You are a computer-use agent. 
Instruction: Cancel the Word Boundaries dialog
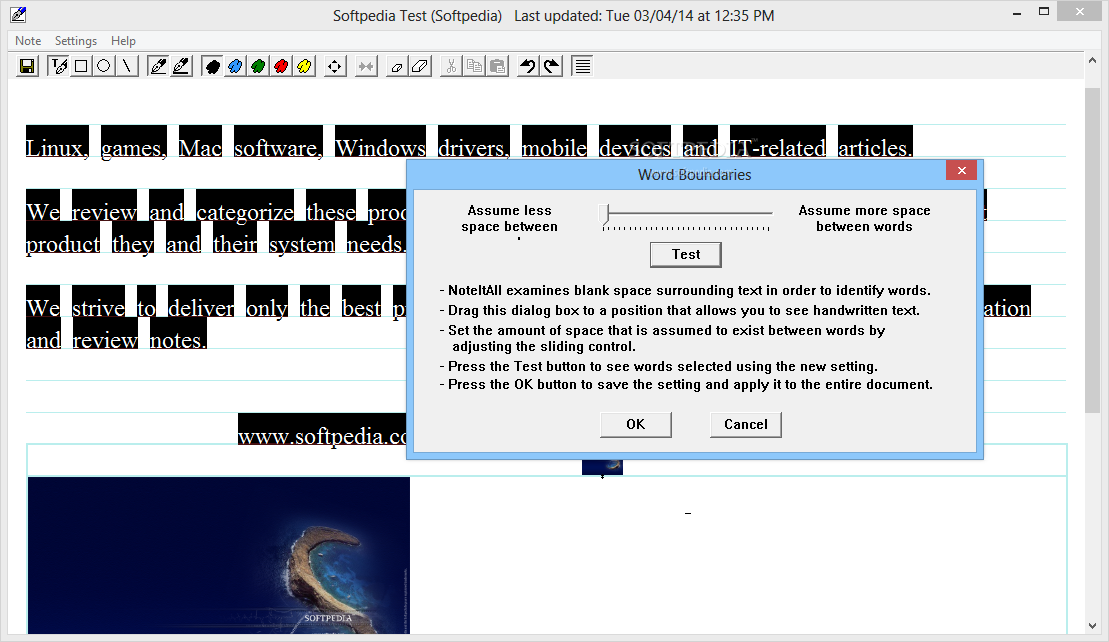tap(745, 424)
